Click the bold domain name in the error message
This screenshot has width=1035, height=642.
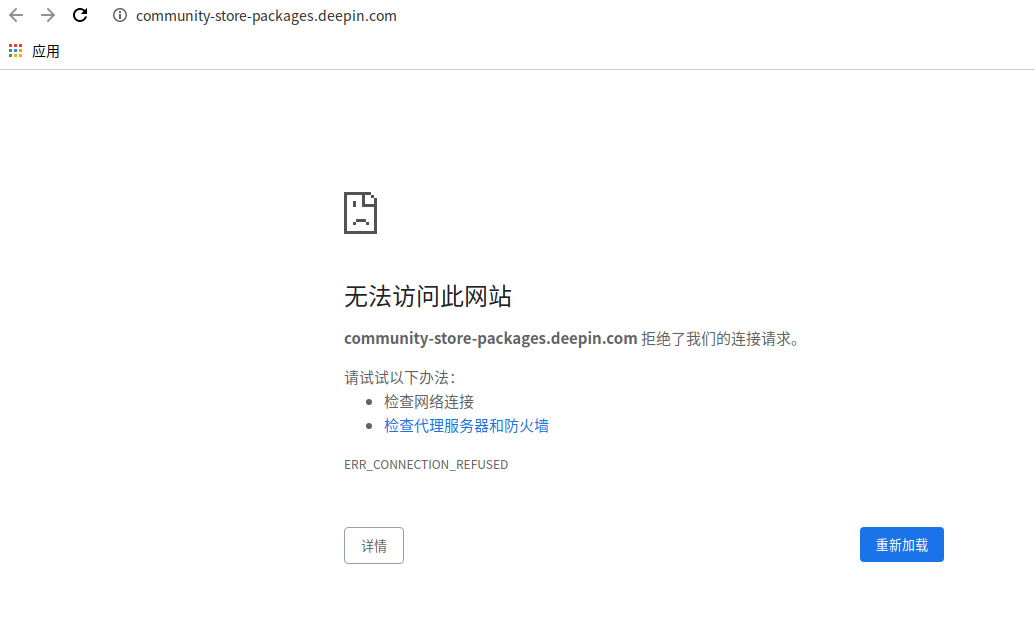coord(490,338)
